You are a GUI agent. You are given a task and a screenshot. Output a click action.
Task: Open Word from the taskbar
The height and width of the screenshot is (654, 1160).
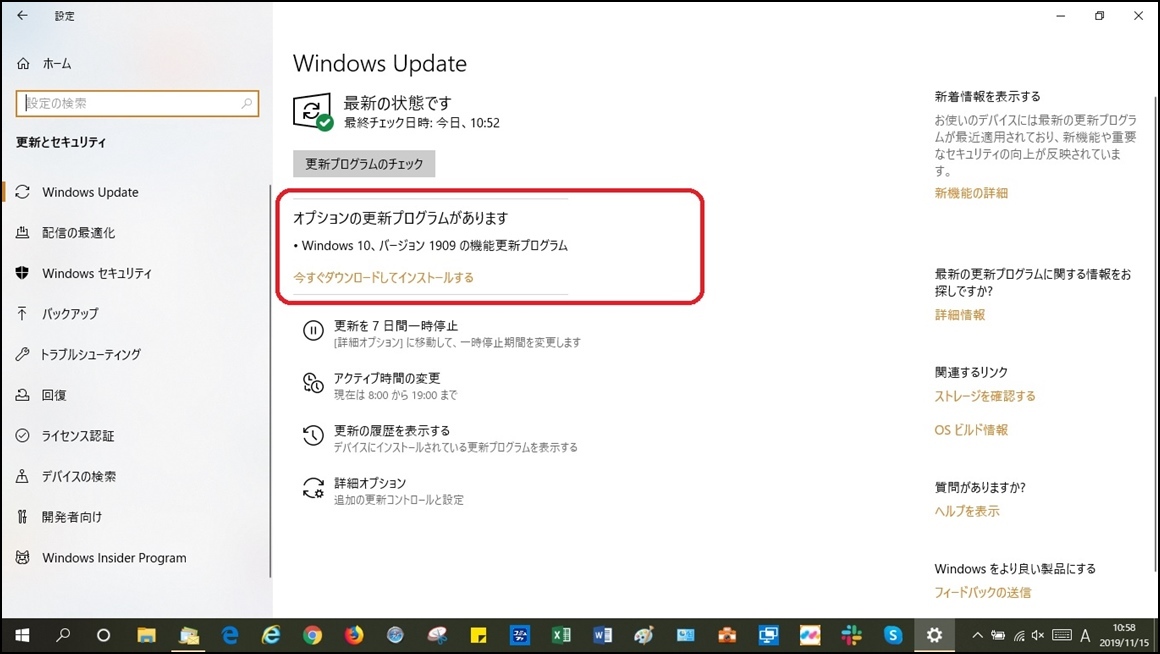click(x=602, y=636)
